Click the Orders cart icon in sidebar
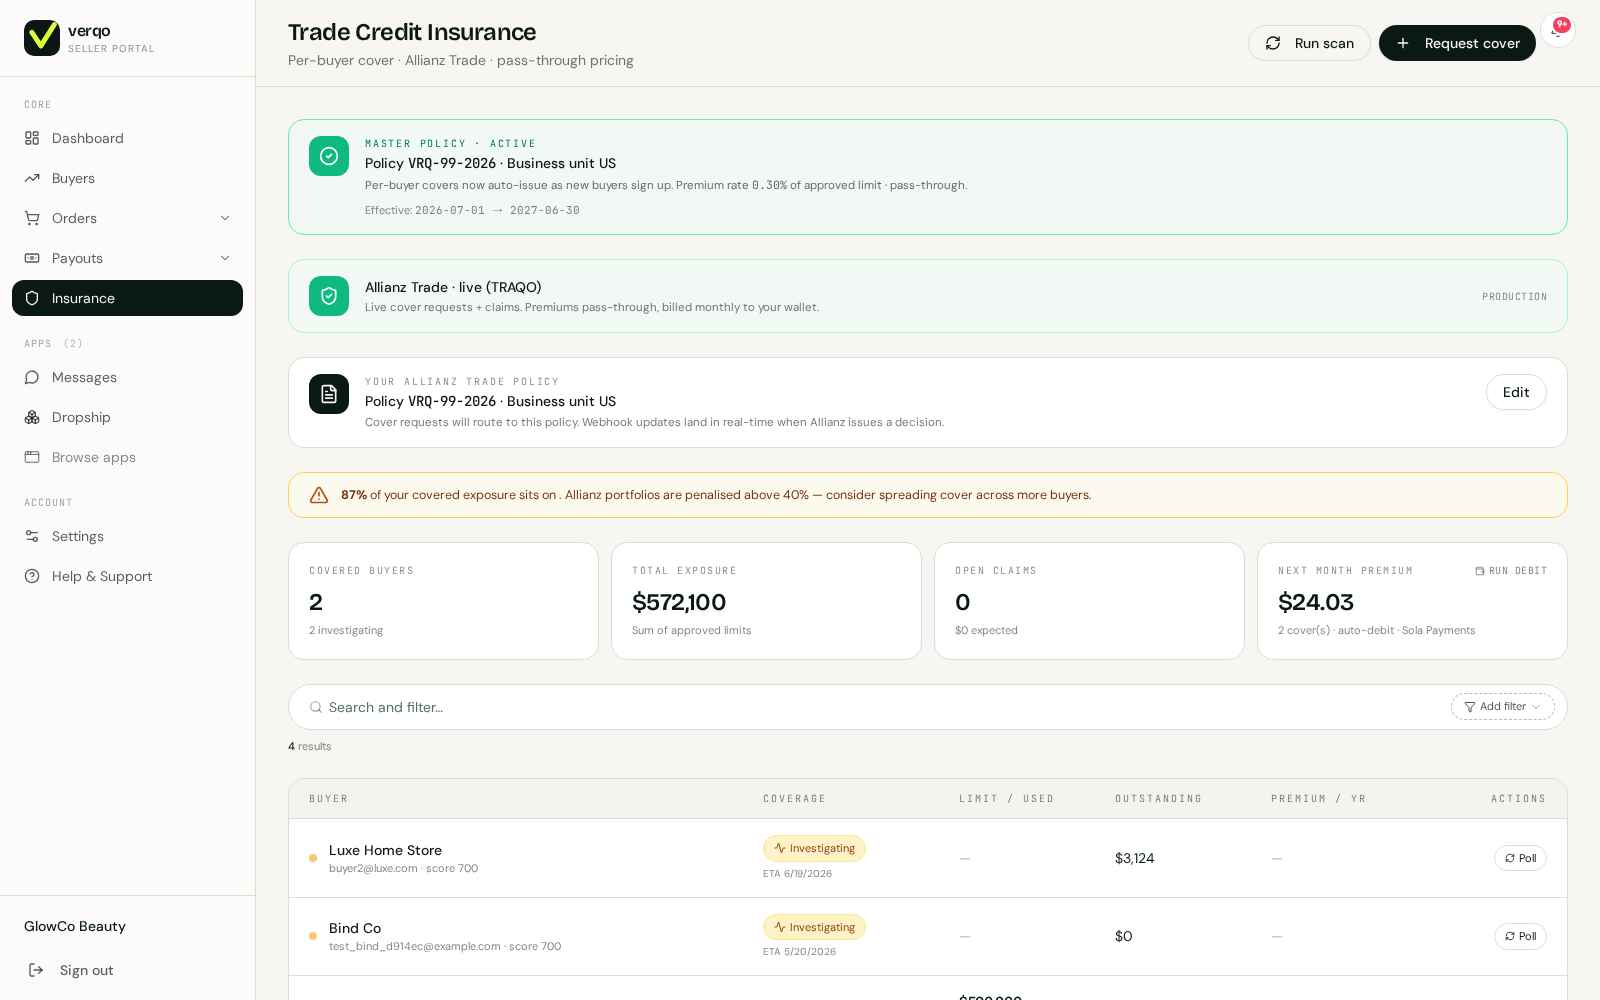1600x1000 pixels. pos(32,218)
